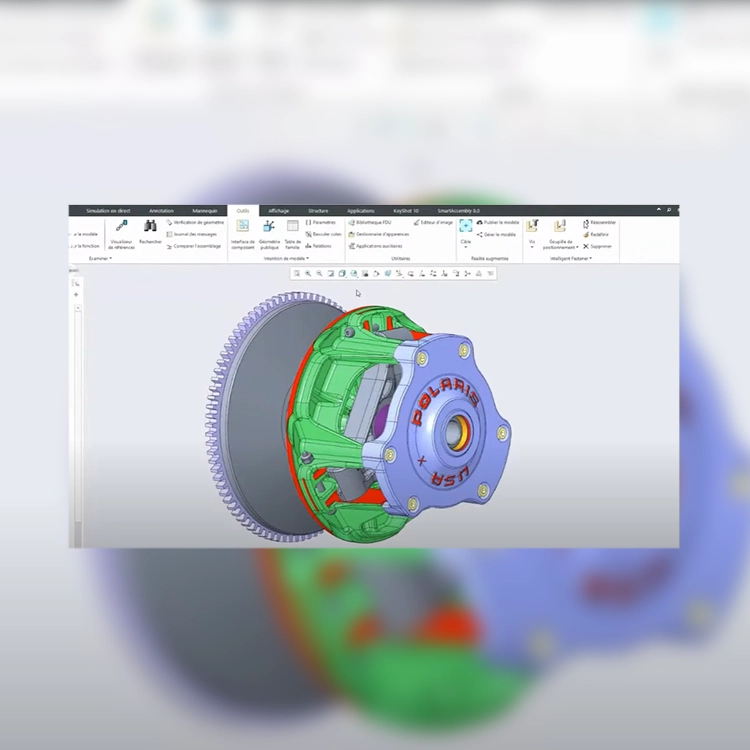Expand the Examiner group overflow
Image resolution: width=750 pixels, height=750 pixels.
(x=100, y=258)
